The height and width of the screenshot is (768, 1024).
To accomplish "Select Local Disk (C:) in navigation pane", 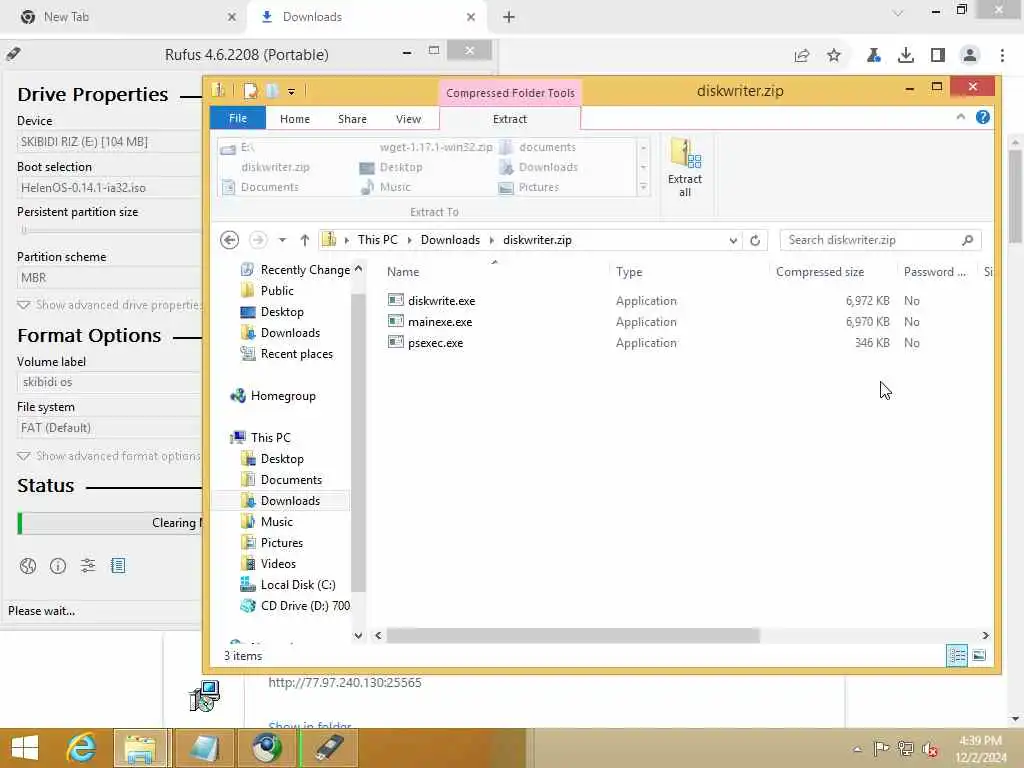I will (298, 585).
